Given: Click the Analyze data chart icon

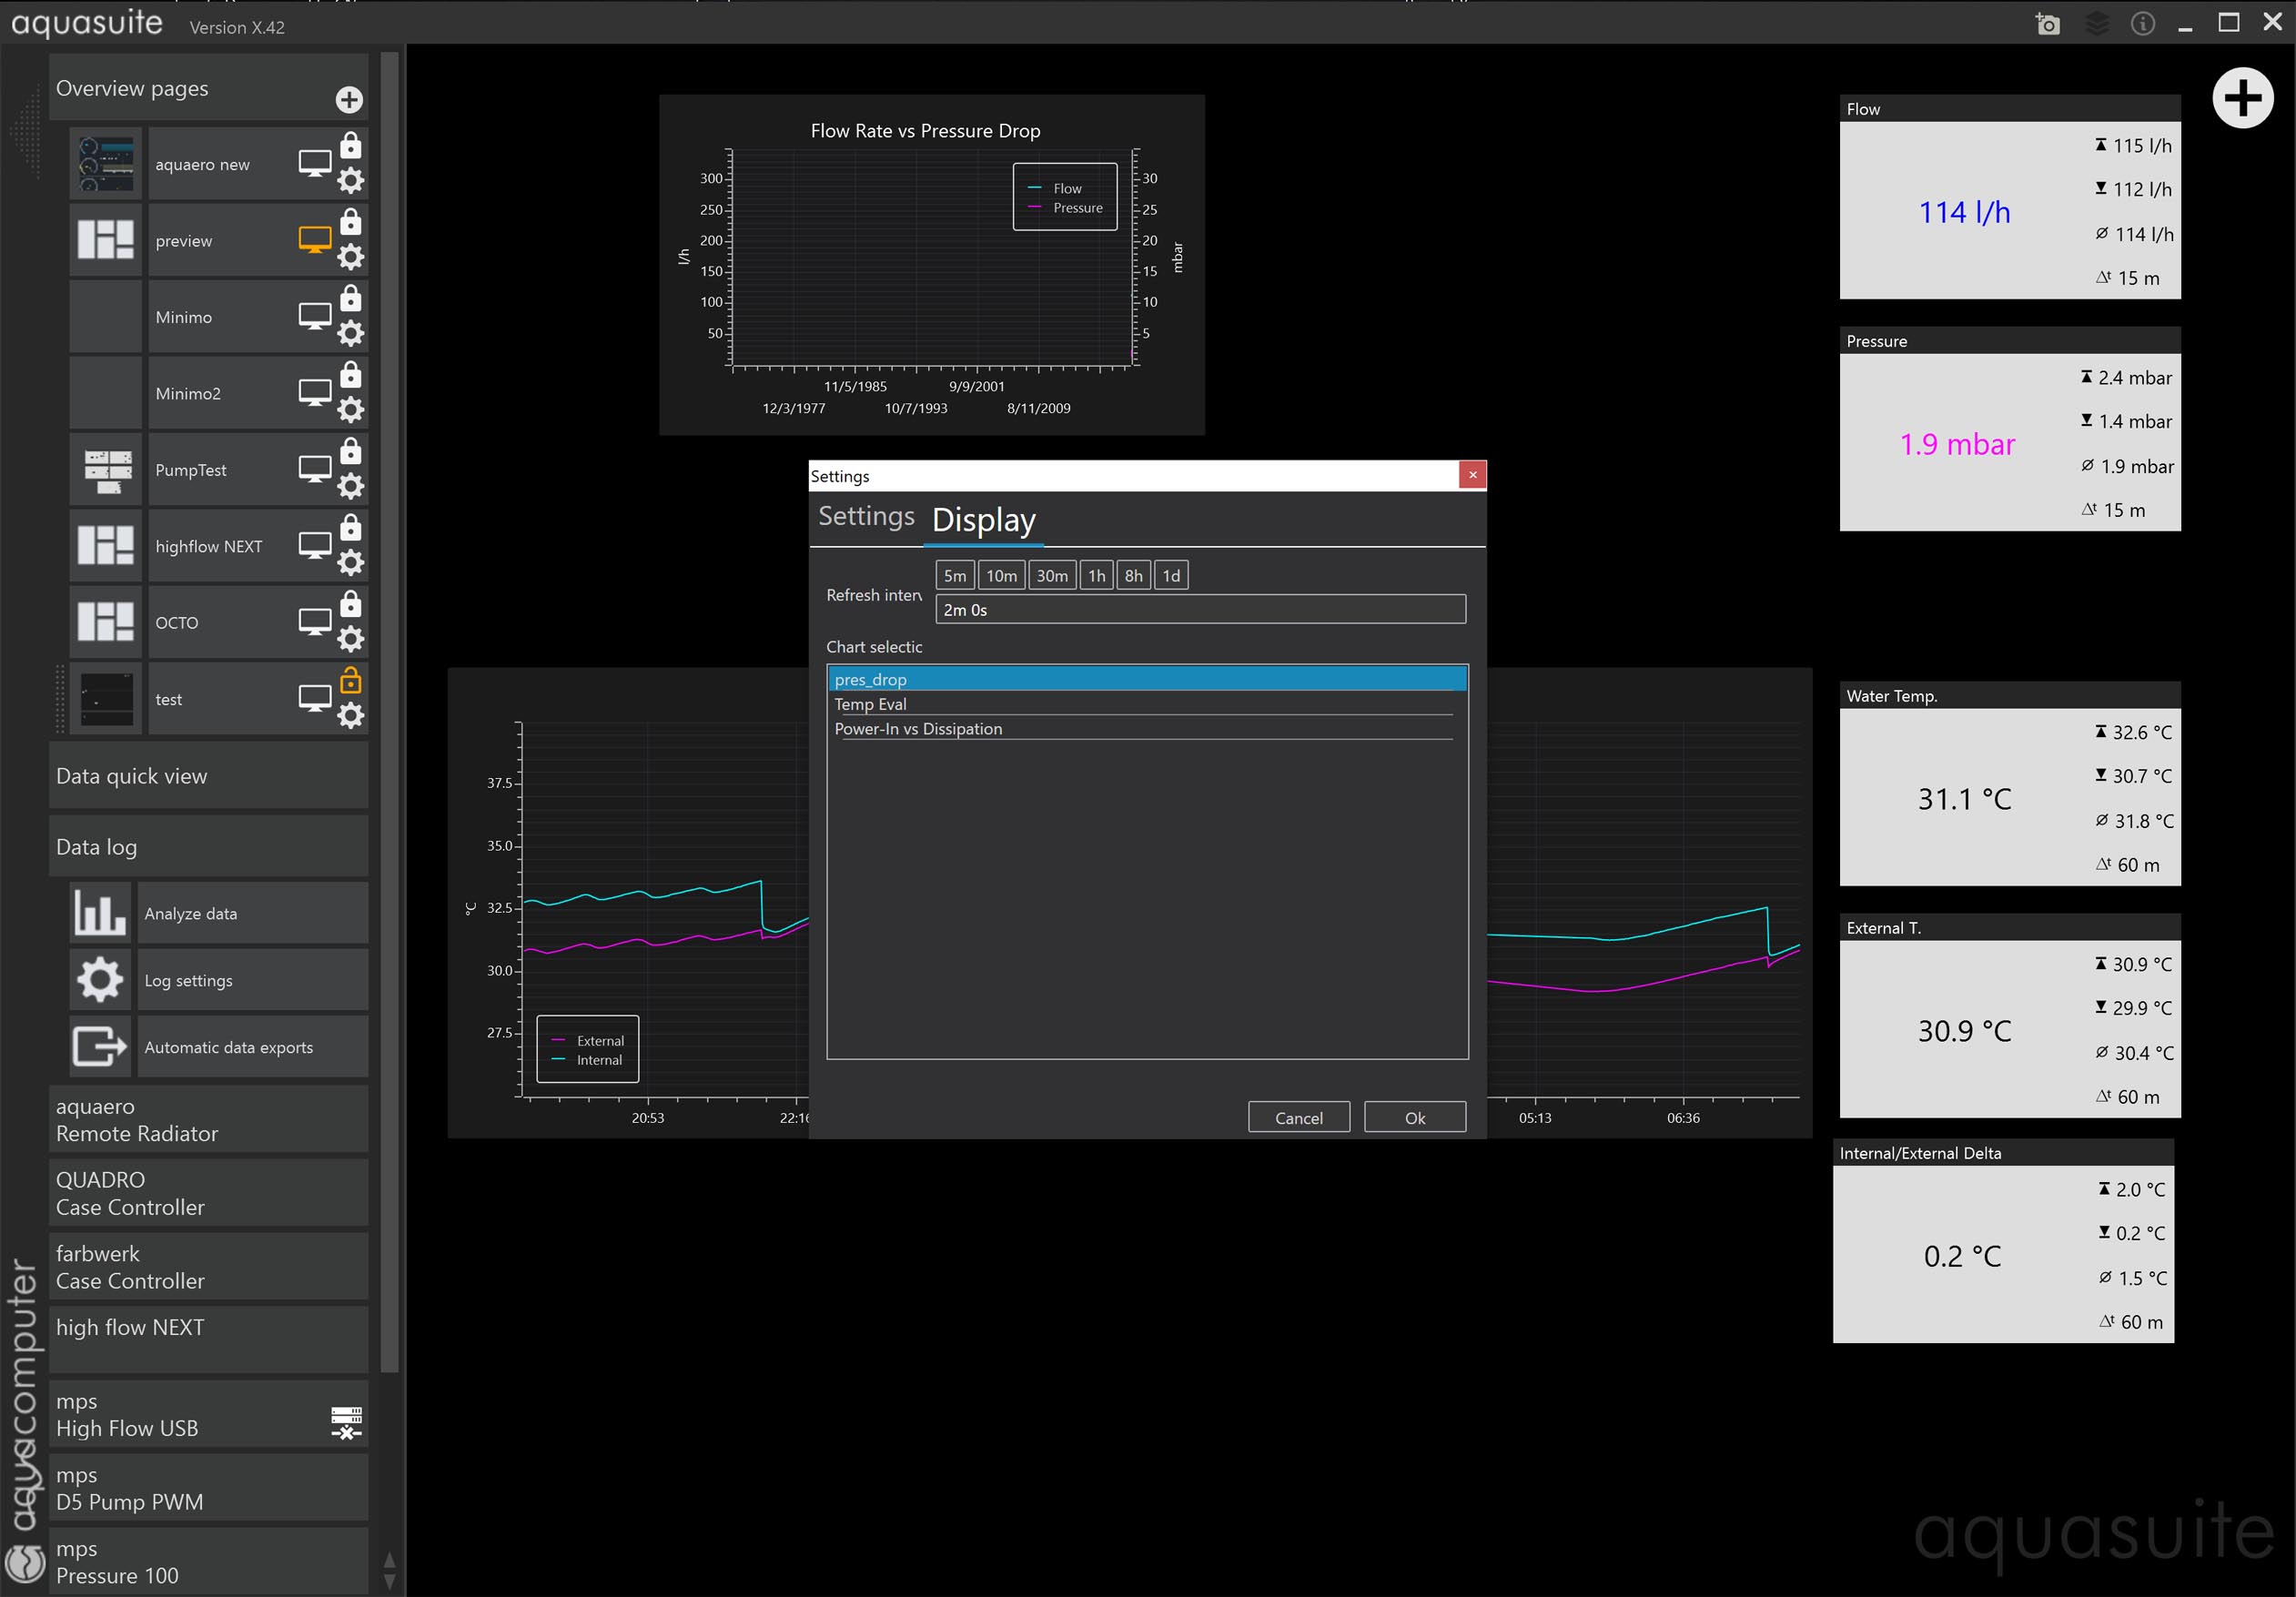Looking at the screenshot, I should click(100, 913).
